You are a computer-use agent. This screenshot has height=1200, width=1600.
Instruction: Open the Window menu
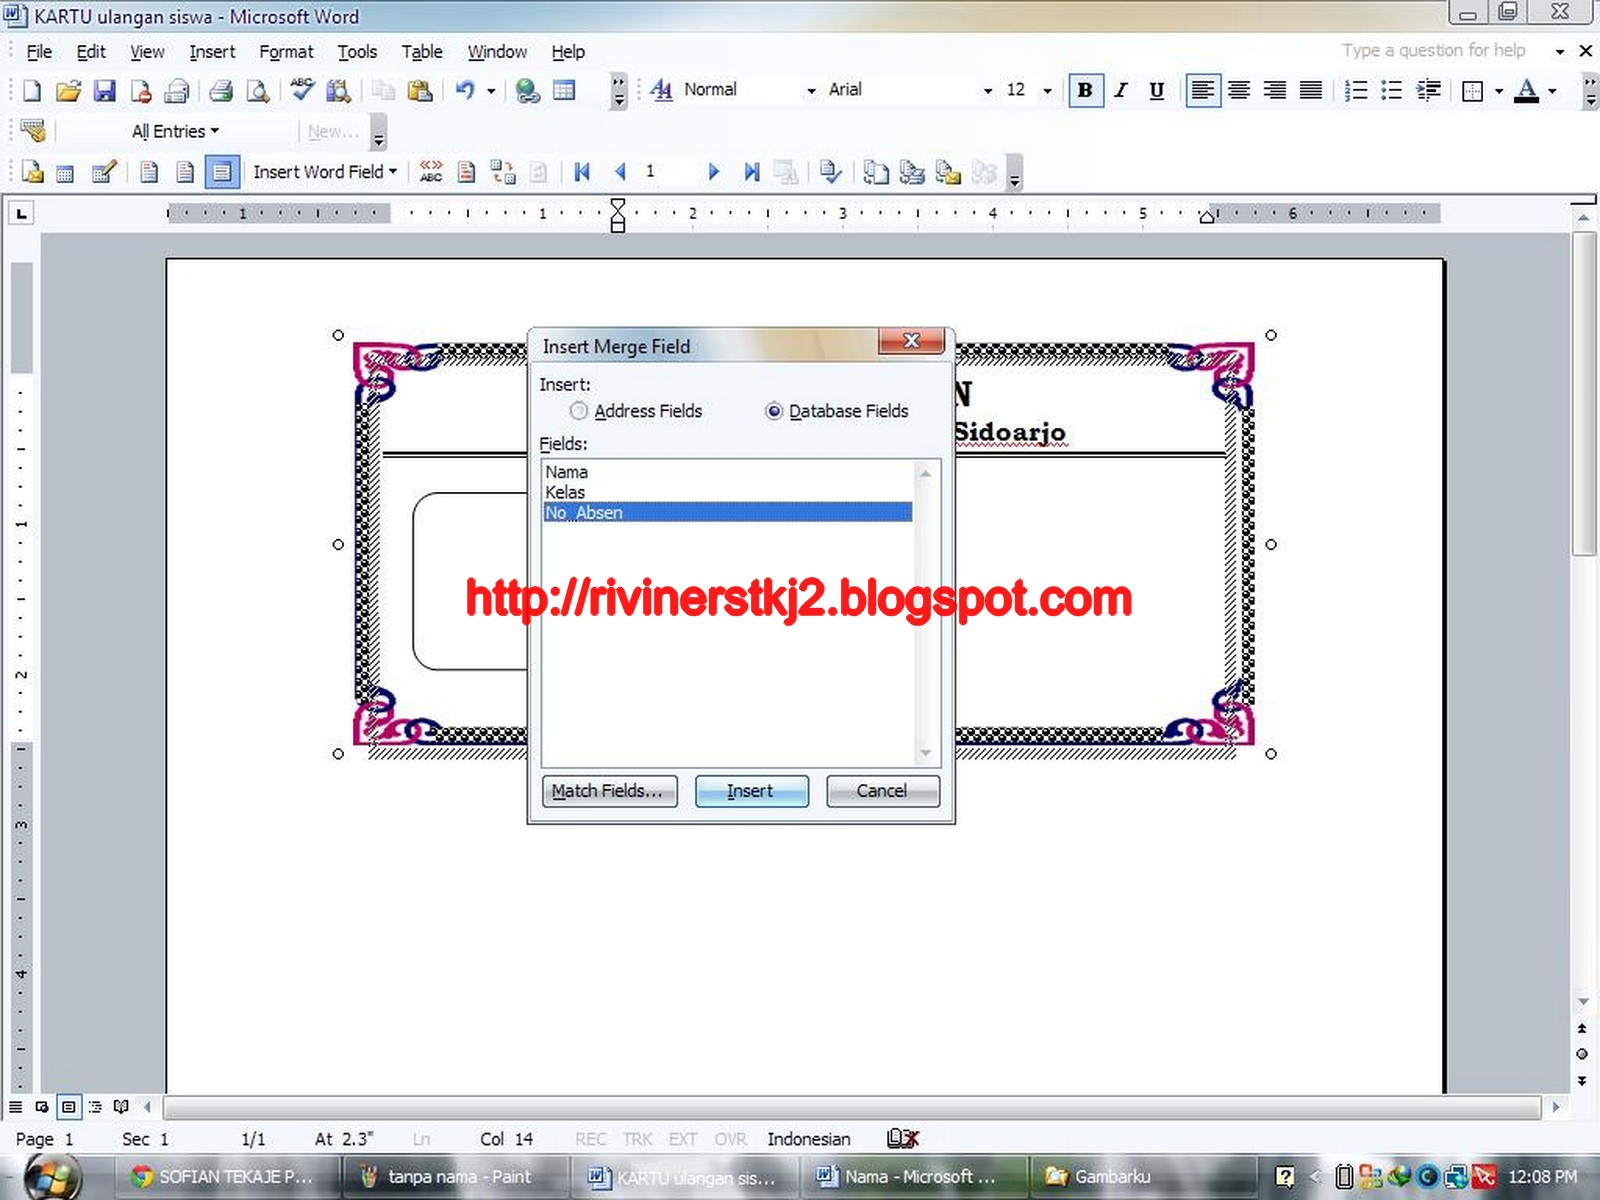[x=497, y=52]
